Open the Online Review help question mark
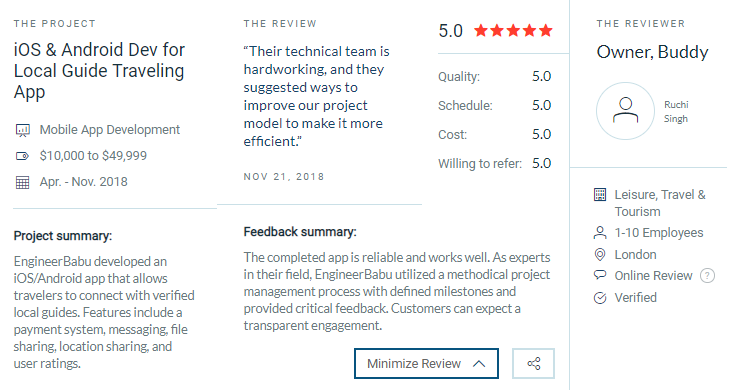The image size is (745, 390). (x=707, y=276)
